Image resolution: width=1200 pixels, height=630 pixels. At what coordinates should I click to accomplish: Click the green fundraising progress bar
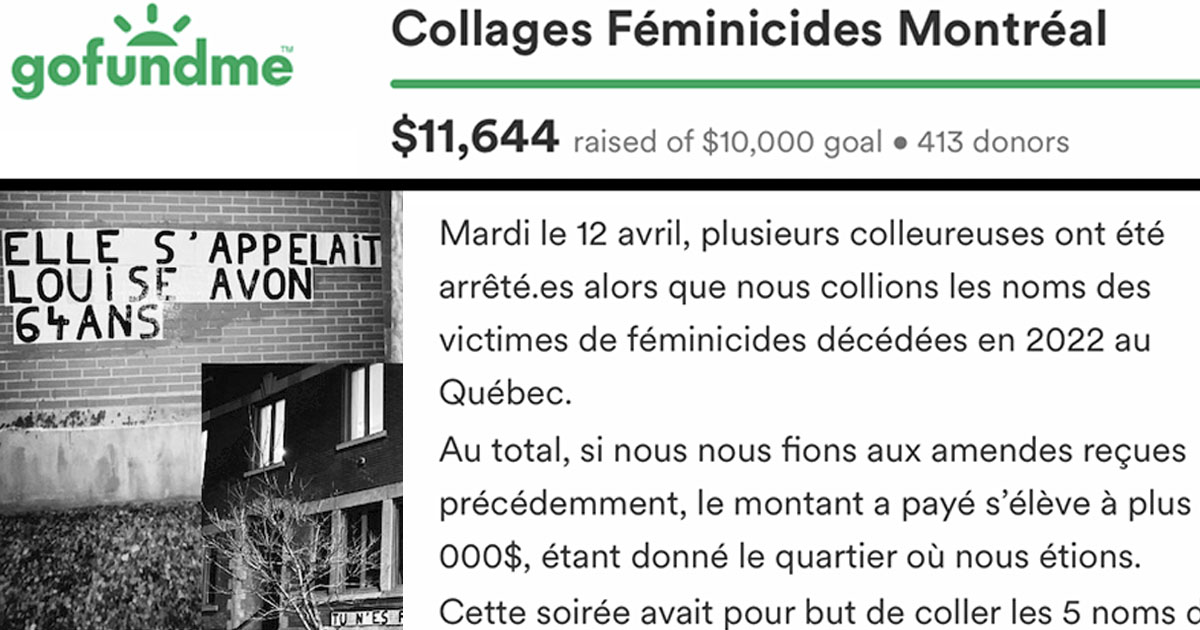pyautogui.click(x=795, y=84)
